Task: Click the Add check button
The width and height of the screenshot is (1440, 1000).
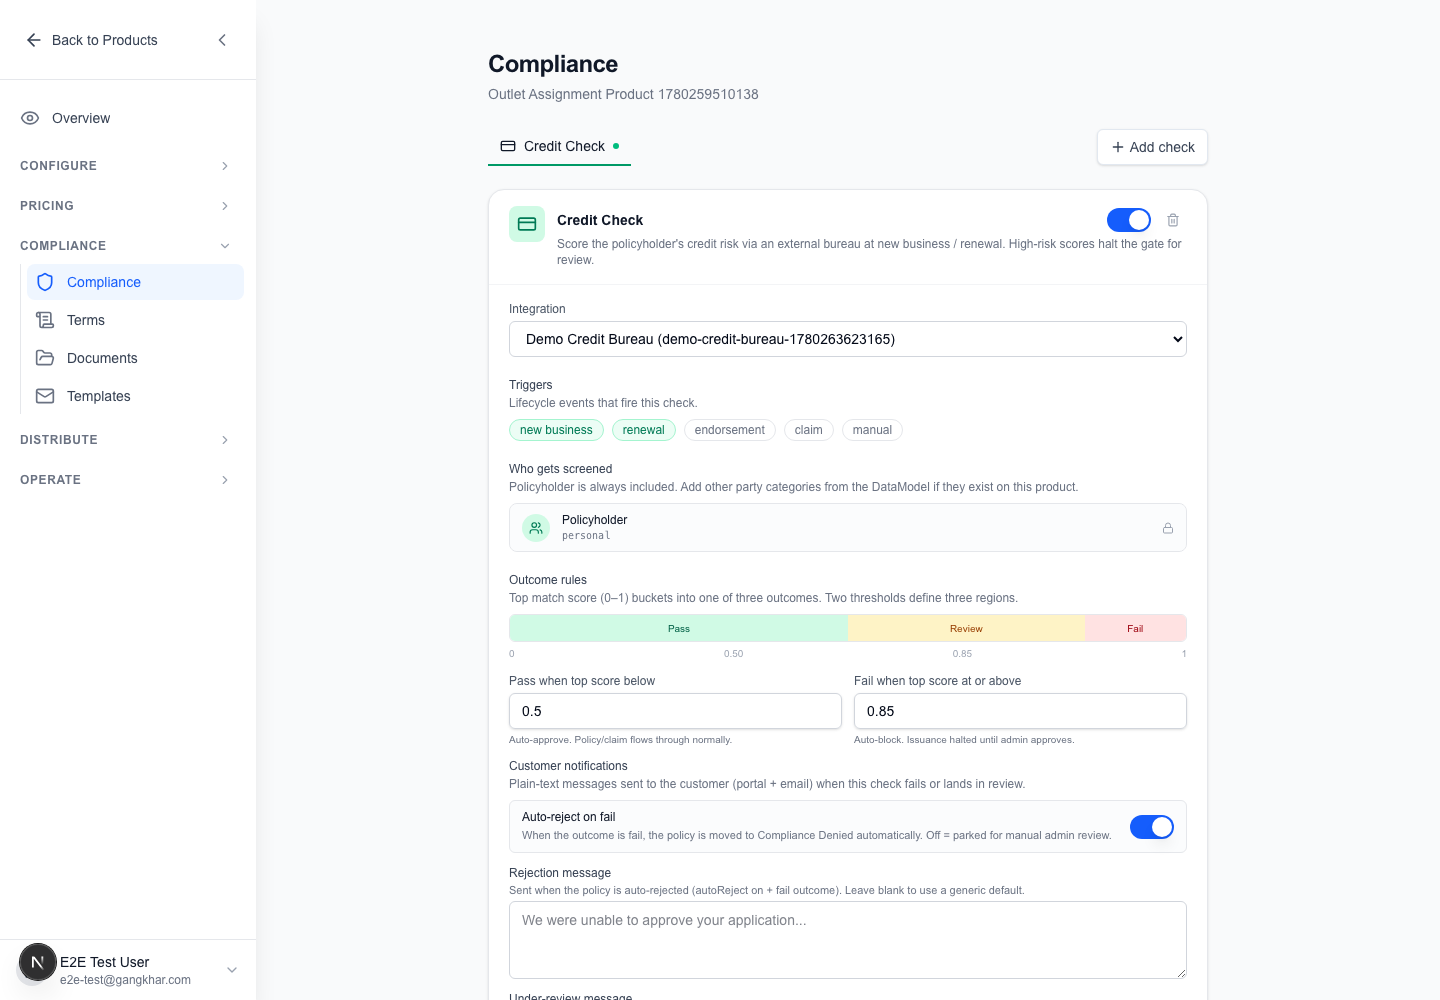Action: (x=1152, y=147)
